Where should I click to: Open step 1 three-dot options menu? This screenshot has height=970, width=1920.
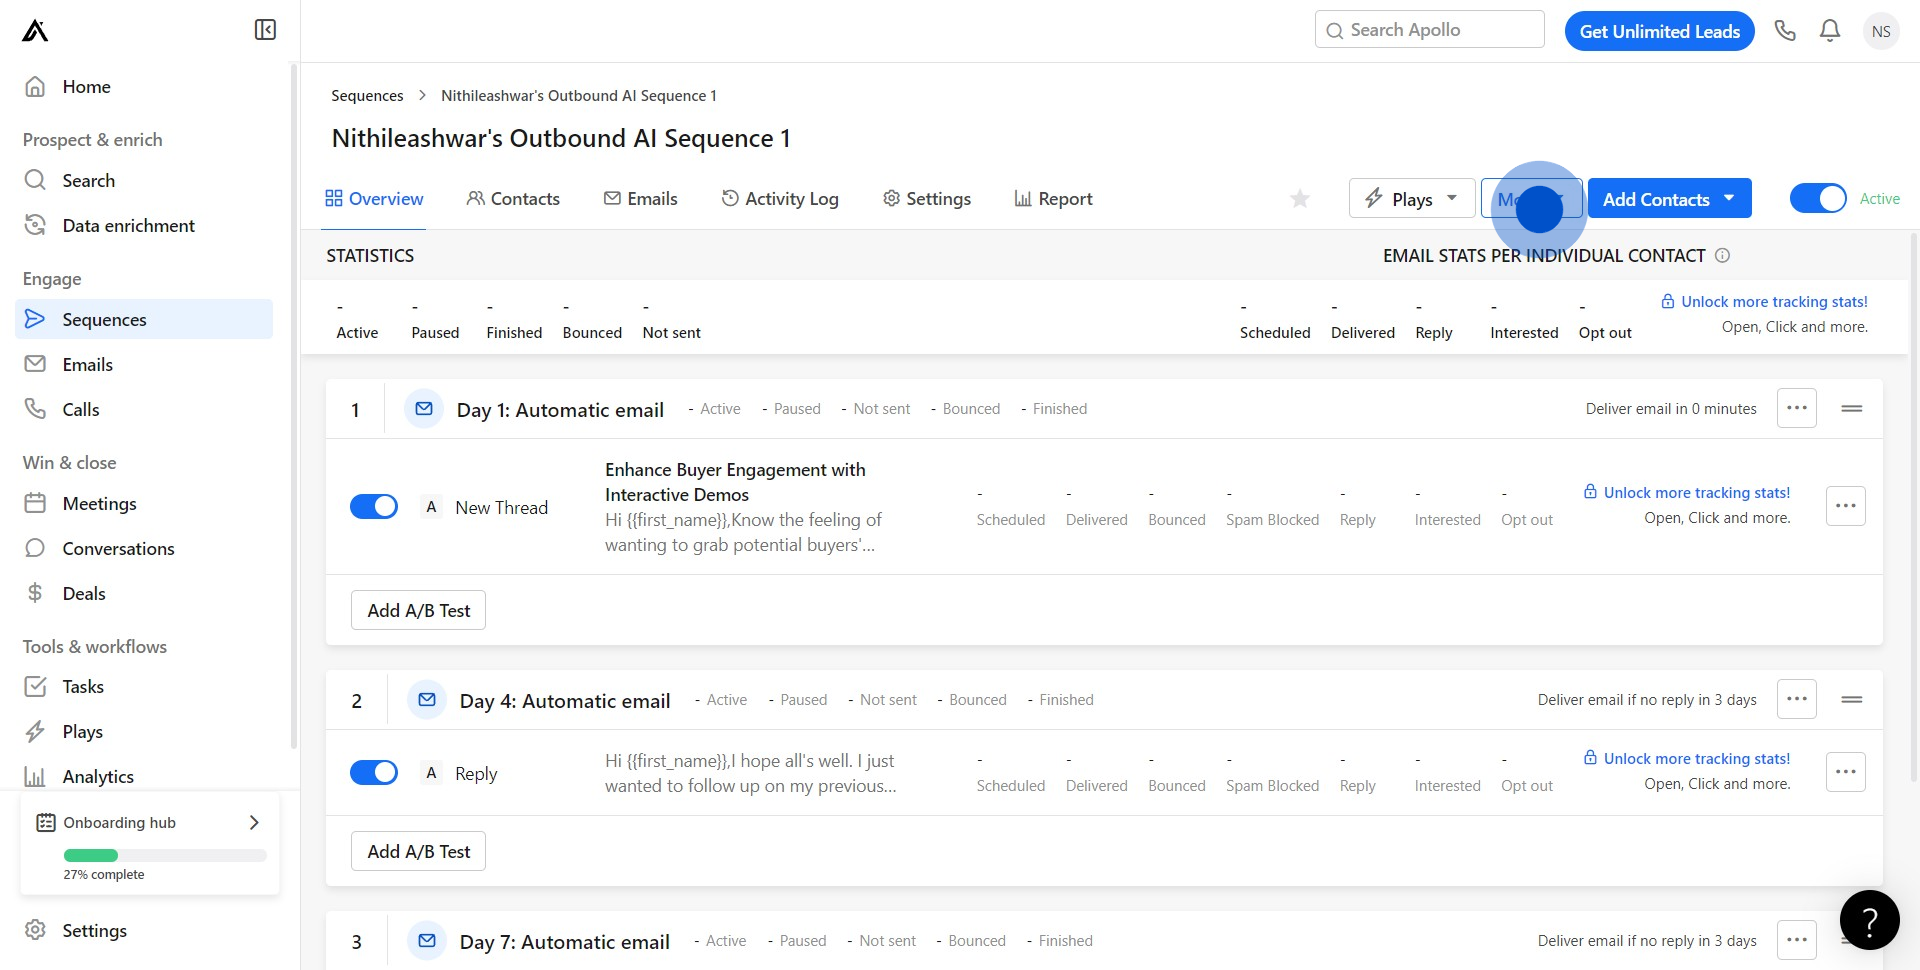(x=1796, y=408)
